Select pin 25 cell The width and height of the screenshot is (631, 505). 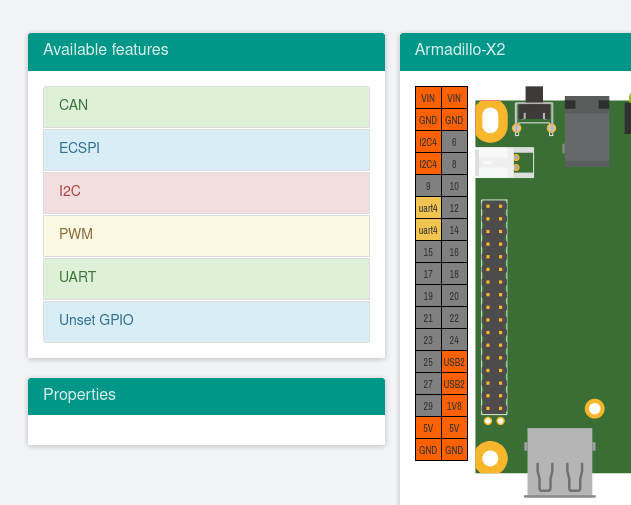tap(428, 362)
